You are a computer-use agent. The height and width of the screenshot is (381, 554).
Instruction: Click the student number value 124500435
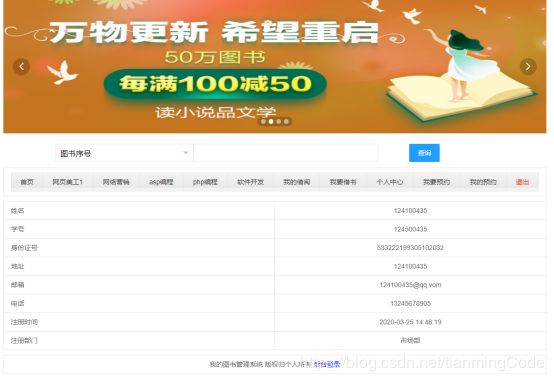tap(410, 229)
